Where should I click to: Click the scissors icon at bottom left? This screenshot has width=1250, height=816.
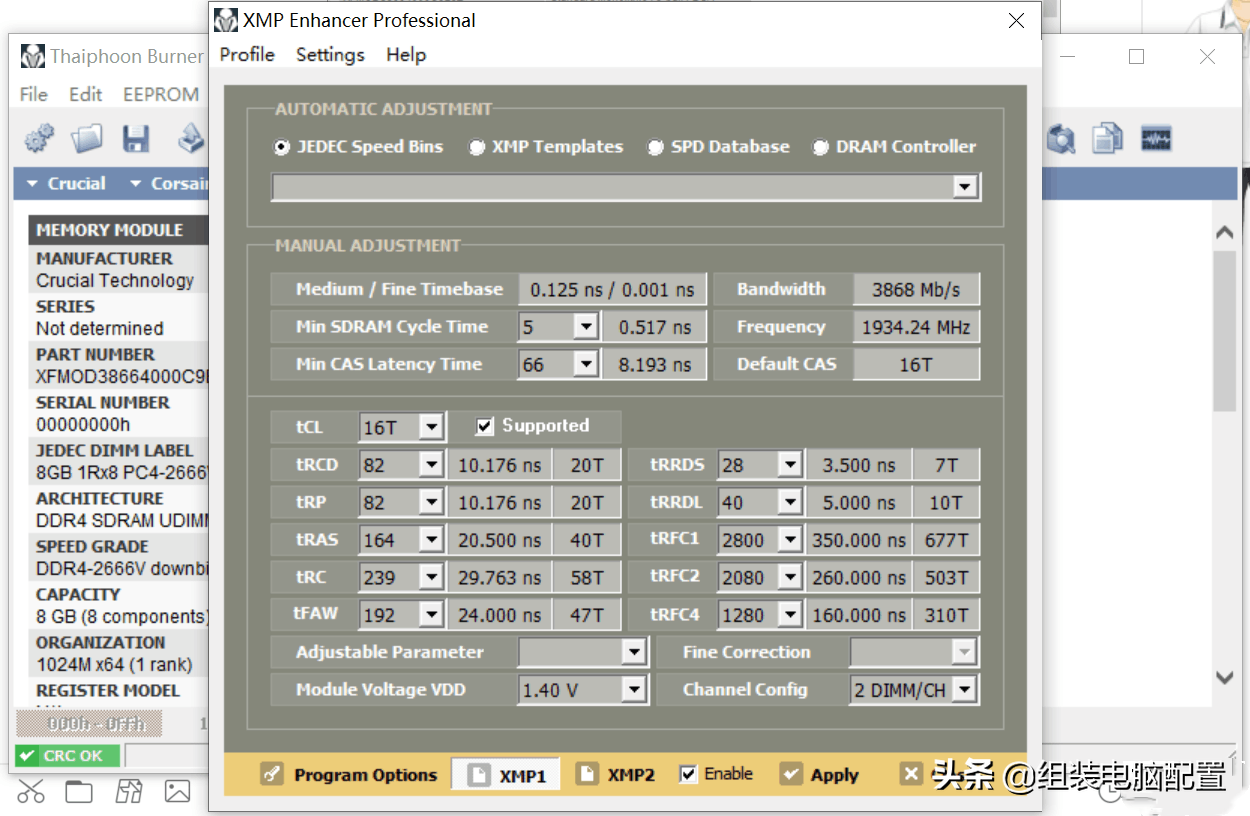[x=31, y=792]
